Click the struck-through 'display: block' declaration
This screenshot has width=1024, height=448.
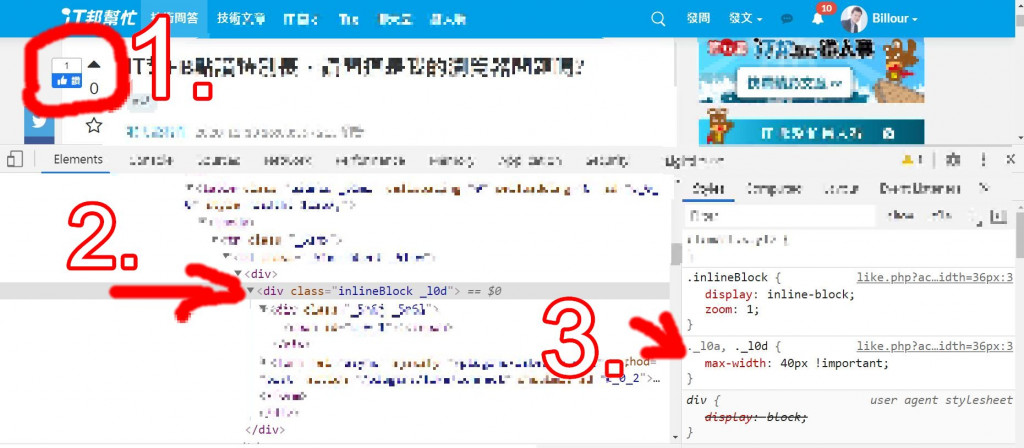(756, 417)
